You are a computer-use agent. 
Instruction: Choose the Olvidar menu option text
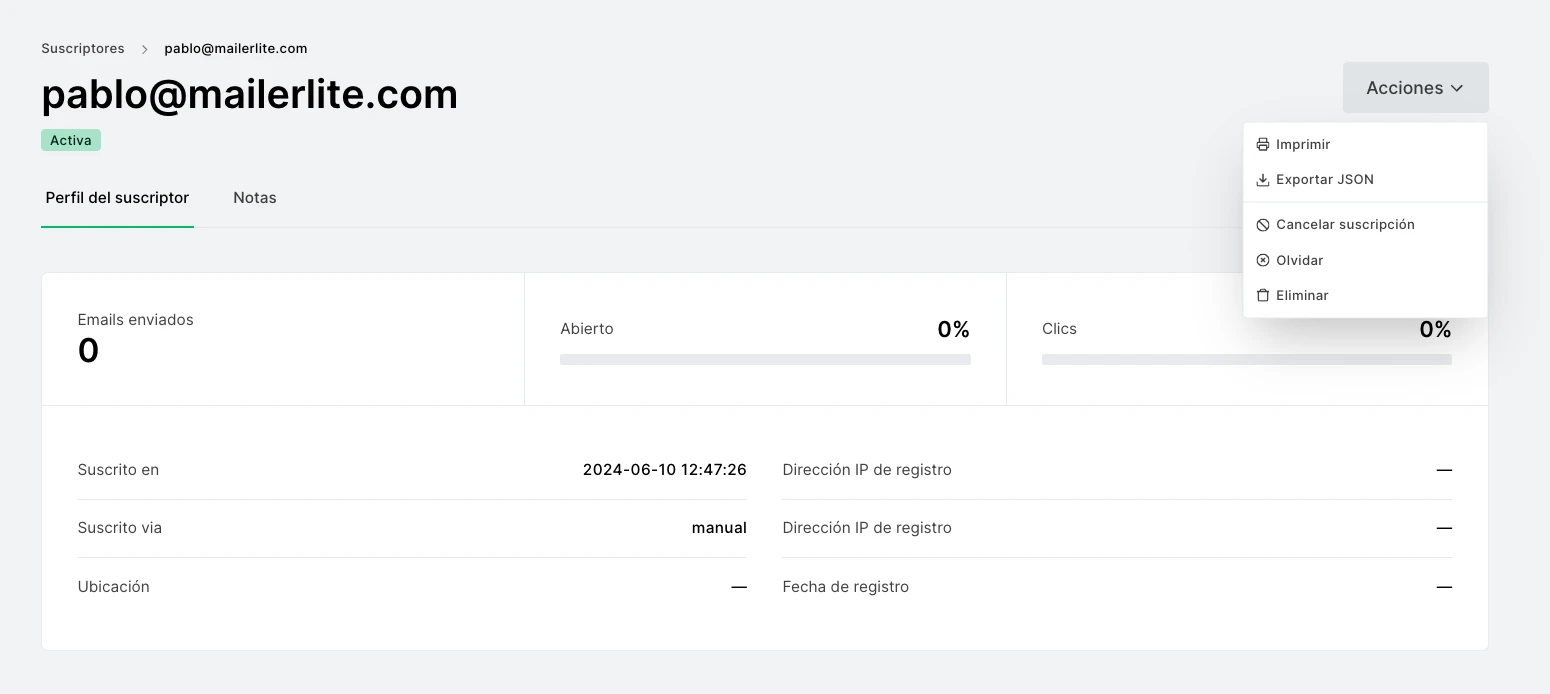1299,261
